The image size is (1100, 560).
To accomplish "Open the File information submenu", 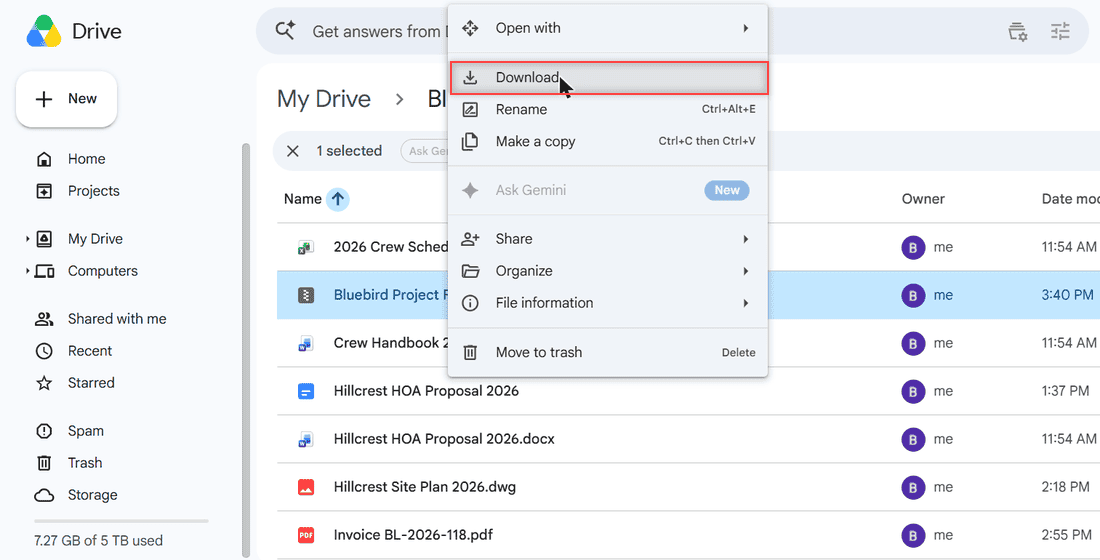I will pyautogui.click(x=608, y=303).
